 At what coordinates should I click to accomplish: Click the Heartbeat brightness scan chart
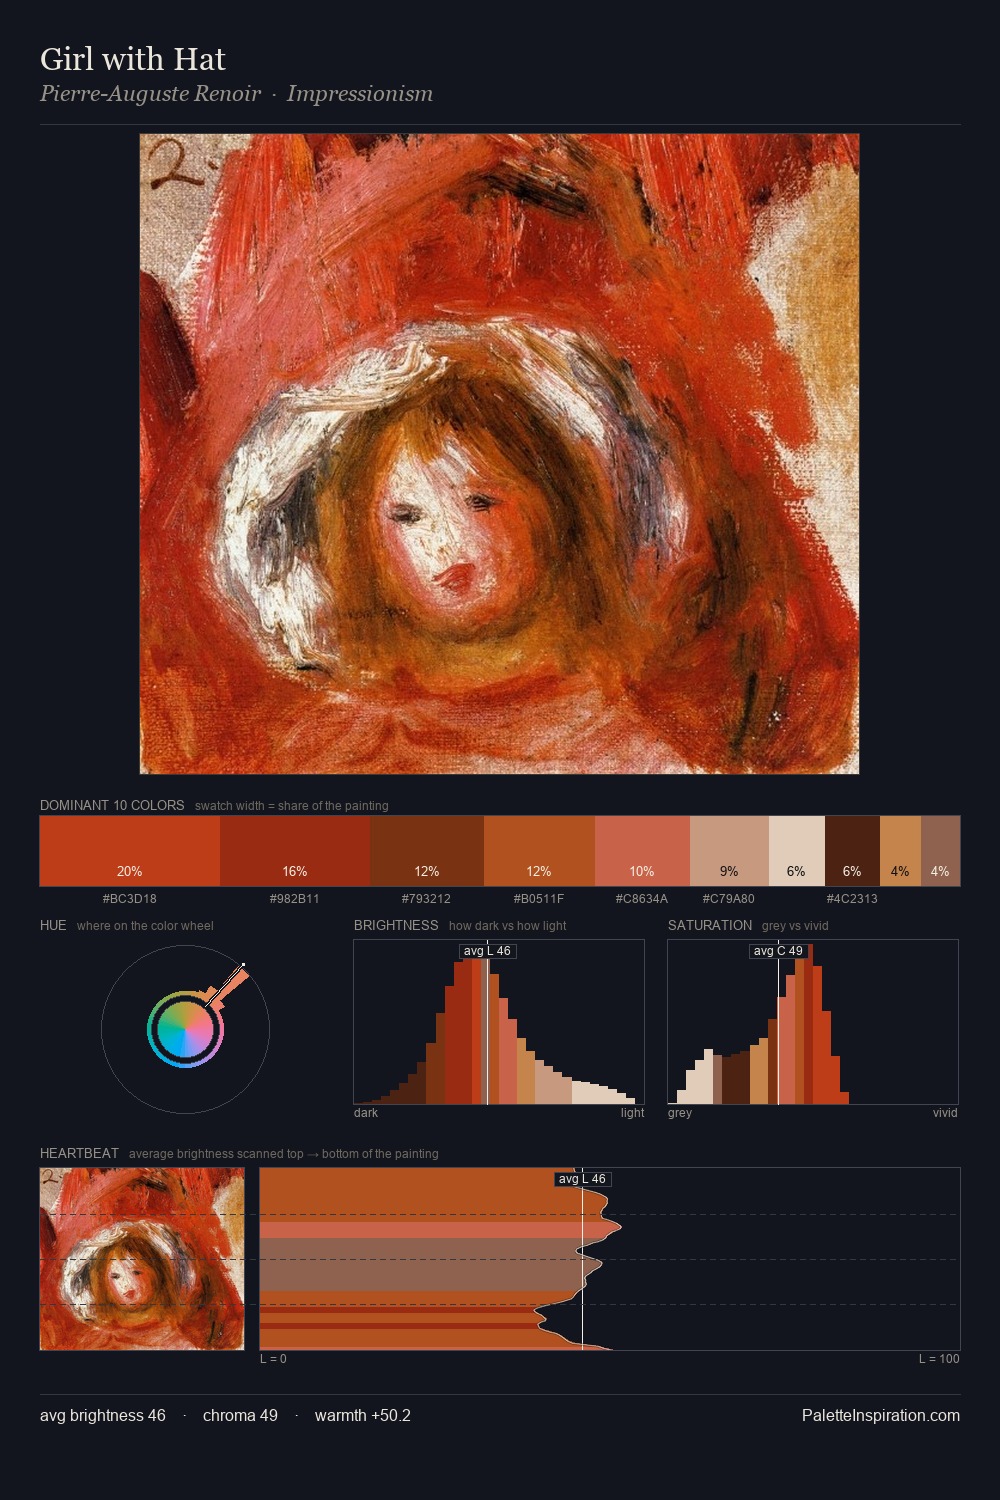click(610, 1259)
